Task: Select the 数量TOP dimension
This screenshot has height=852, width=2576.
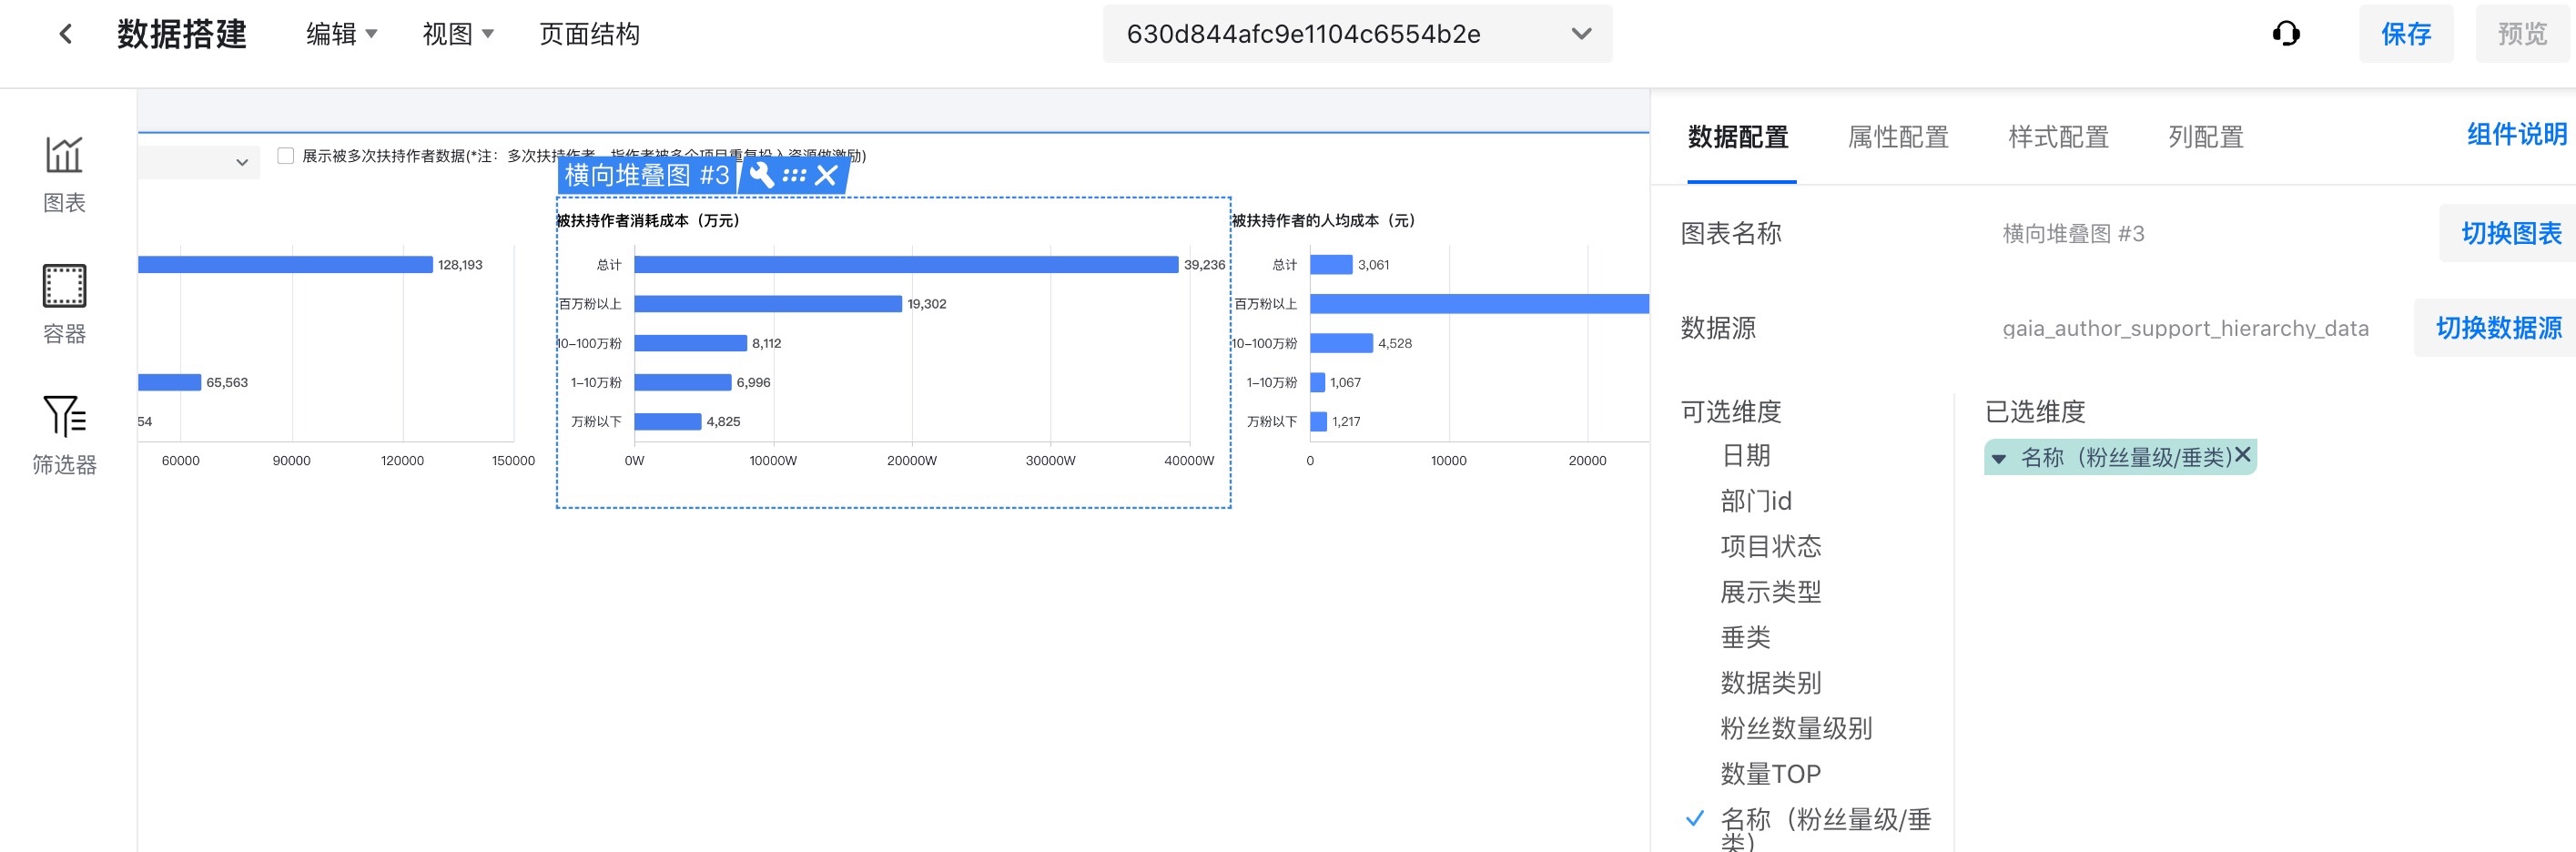Action: point(1770,774)
